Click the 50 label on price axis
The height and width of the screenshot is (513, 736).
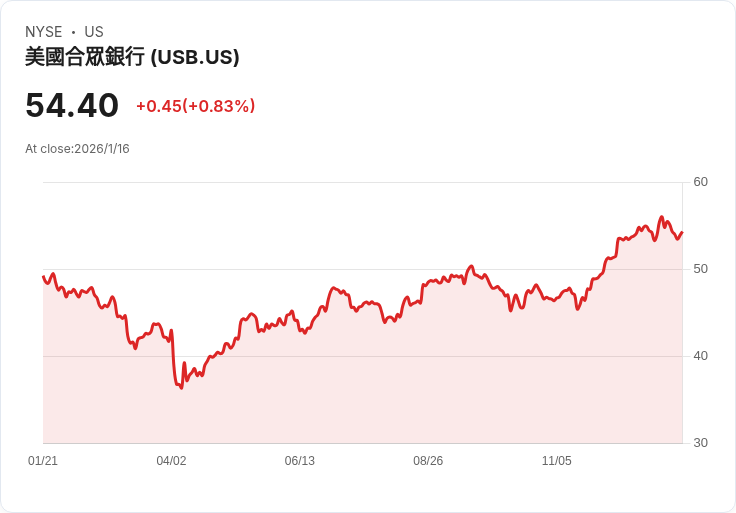pos(700,269)
